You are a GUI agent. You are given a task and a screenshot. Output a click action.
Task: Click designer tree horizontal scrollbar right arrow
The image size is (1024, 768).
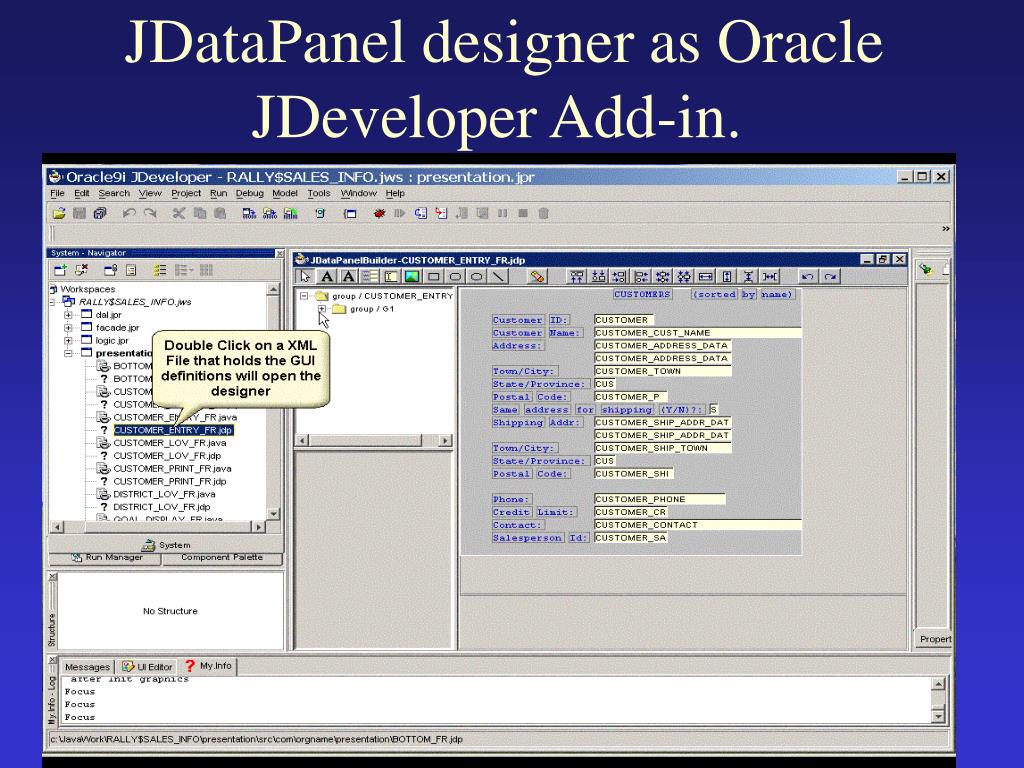click(445, 441)
